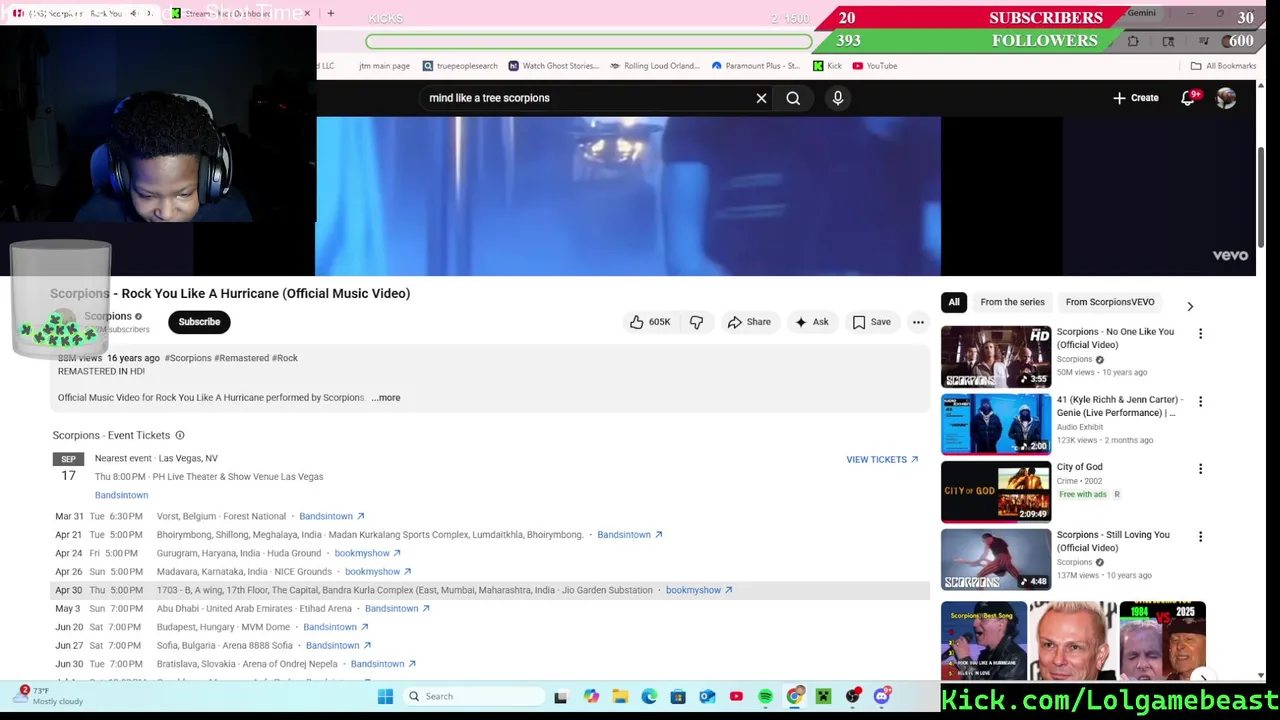Open Task View from the taskbar
This screenshot has width=1280, height=720.
click(x=560, y=696)
